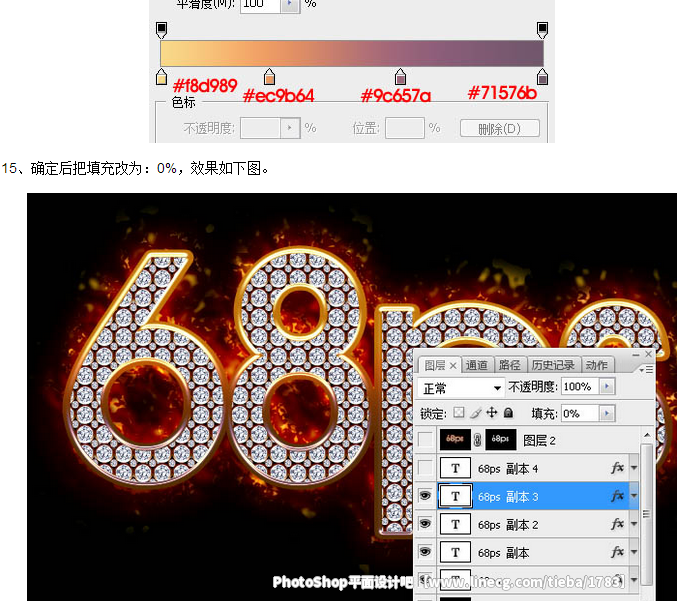Image resolution: width=681 pixels, height=601 pixels.
Task: Click the lock image pixels brush icon
Action: (x=475, y=413)
